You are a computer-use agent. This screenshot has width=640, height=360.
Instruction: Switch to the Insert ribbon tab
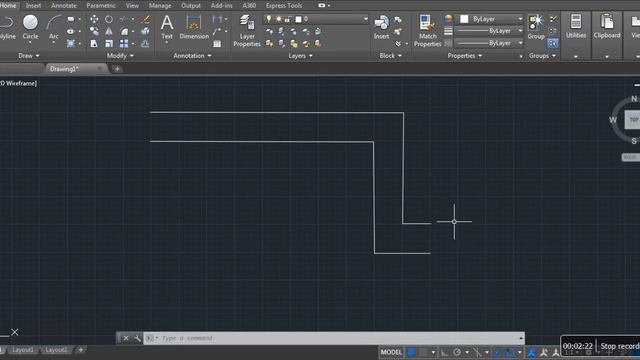click(33, 5)
